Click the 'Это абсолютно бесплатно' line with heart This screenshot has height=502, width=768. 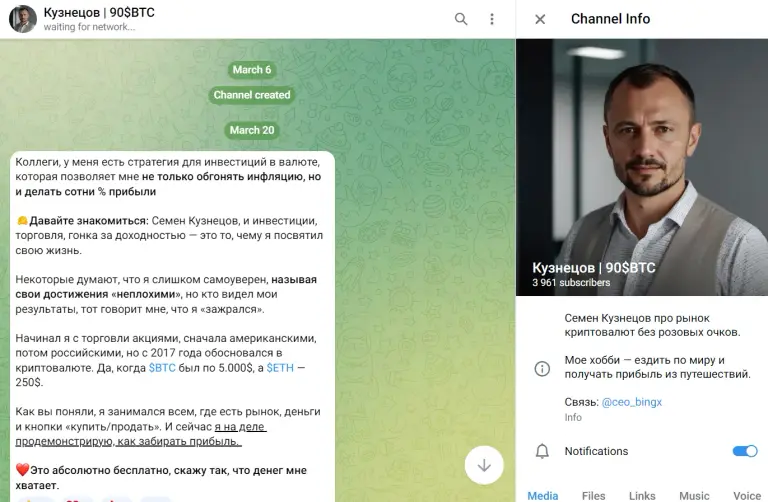[x=161, y=478]
